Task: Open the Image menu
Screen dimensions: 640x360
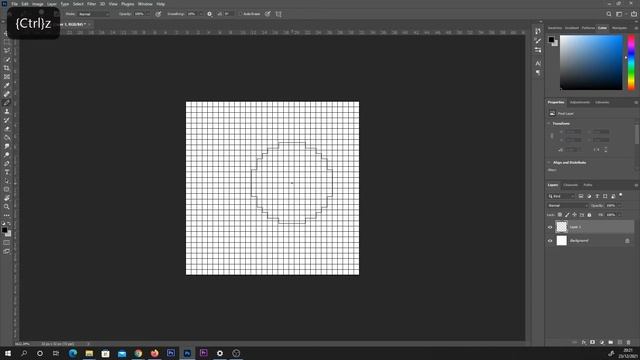Action: click(x=38, y=4)
